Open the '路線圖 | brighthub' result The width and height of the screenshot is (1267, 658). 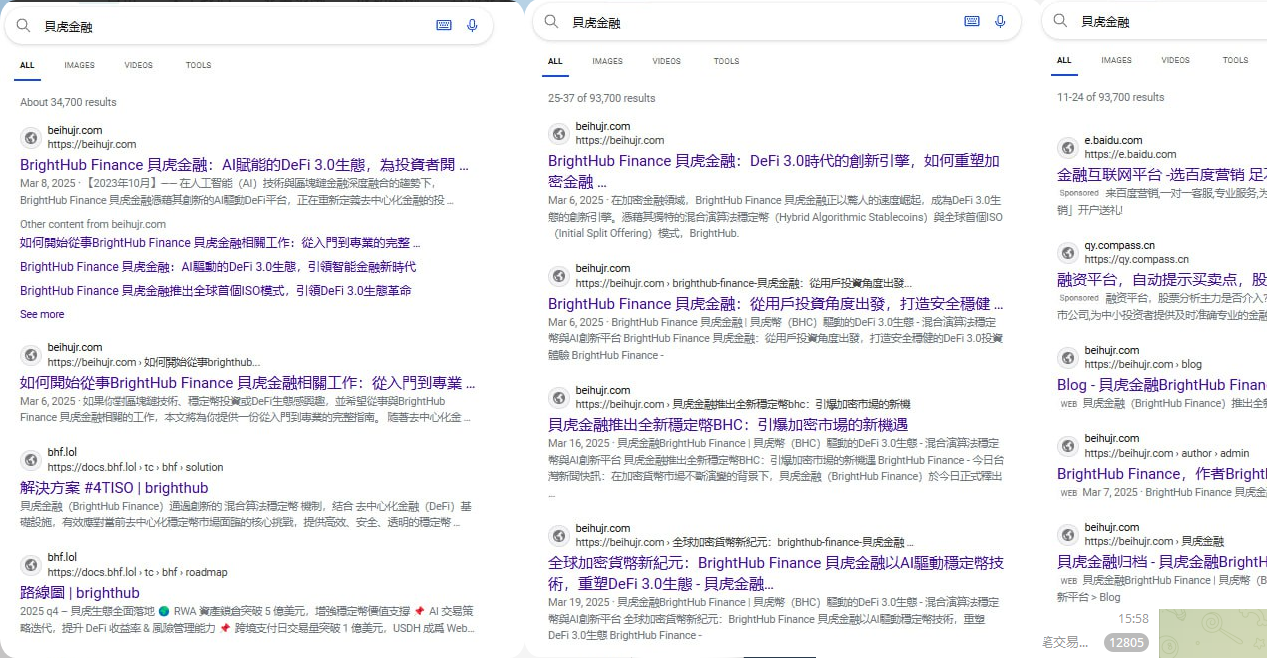click(x=80, y=593)
